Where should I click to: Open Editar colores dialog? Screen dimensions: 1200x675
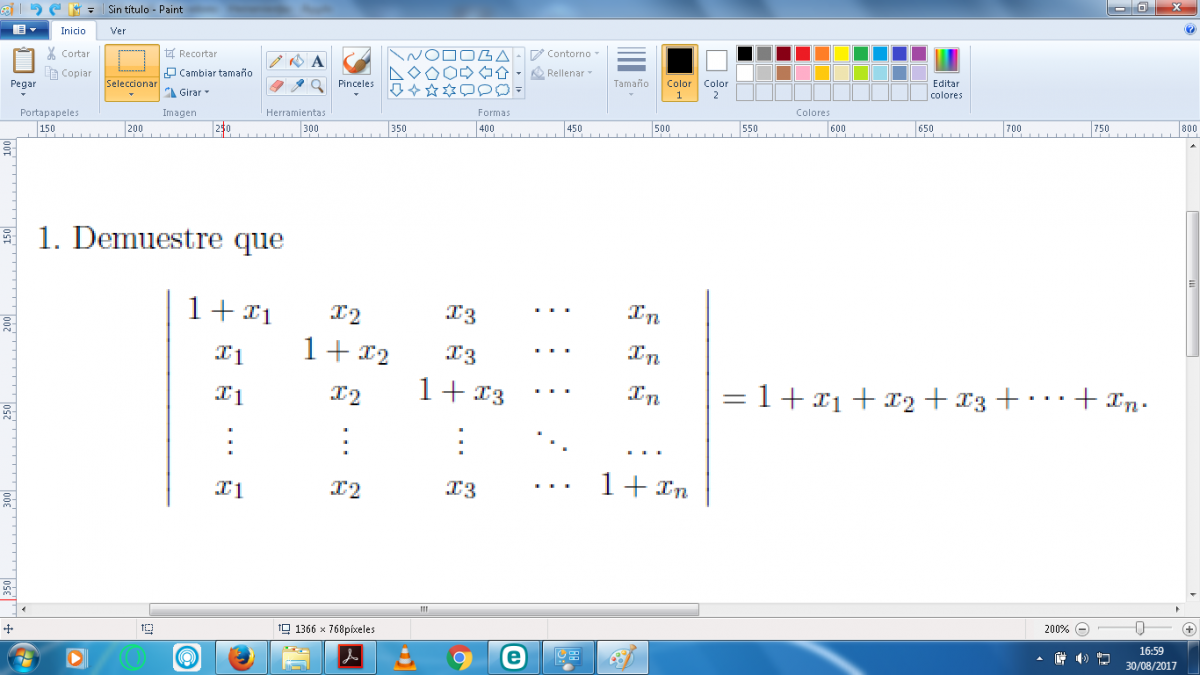tap(946, 73)
